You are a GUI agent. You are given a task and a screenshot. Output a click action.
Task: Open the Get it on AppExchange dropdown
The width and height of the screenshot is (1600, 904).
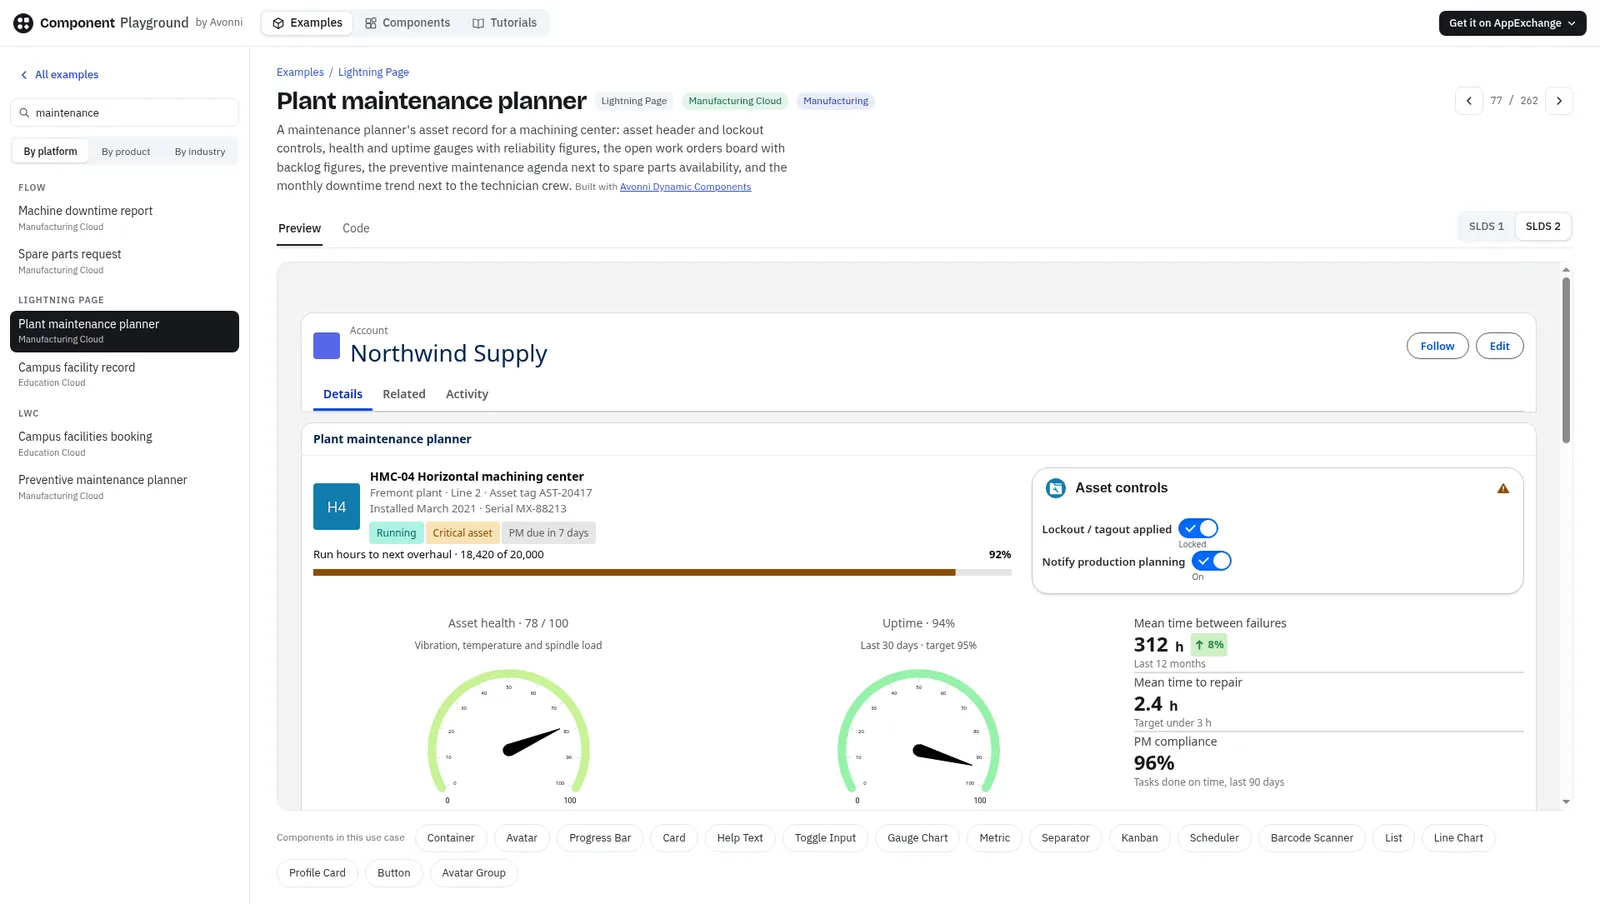[1512, 23]
